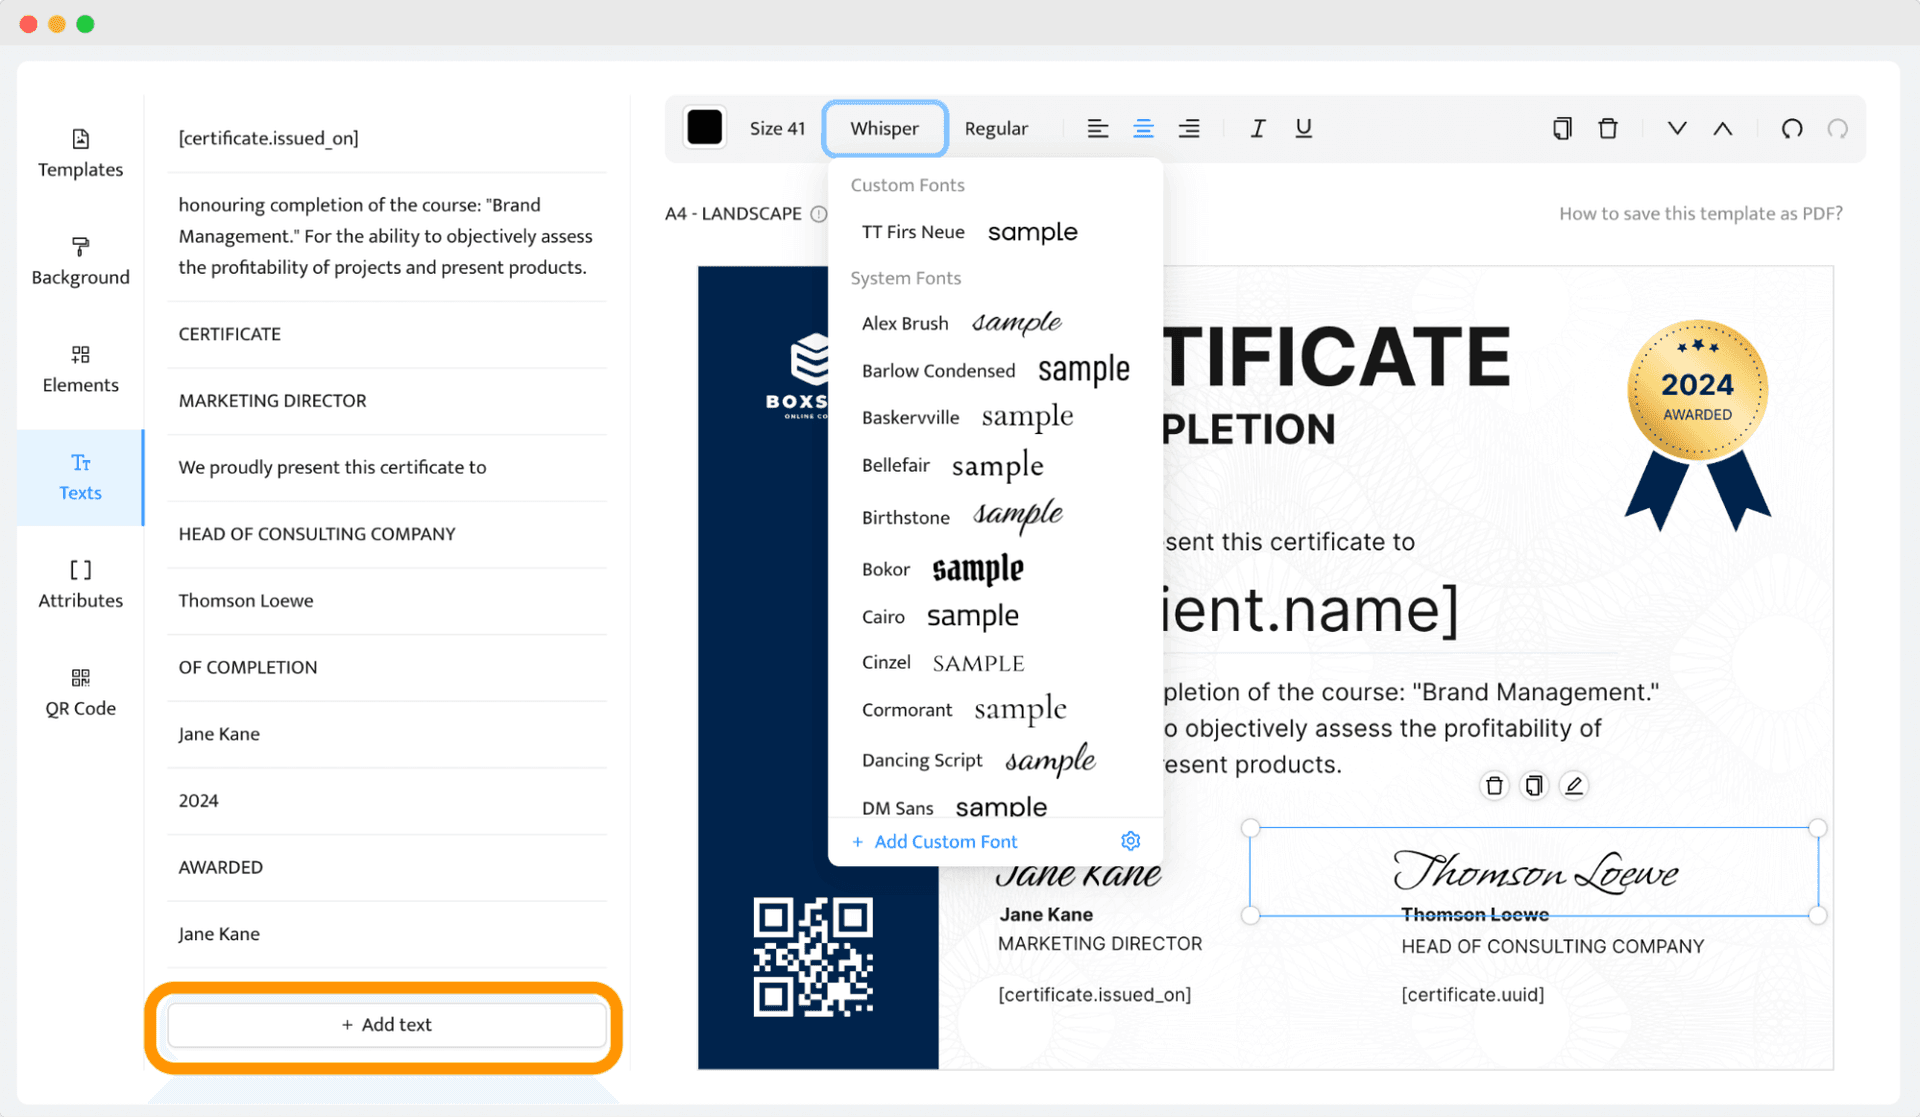
Task: Duplicate selected signature via floating copy icon
Action: [x=1534, y=786]
